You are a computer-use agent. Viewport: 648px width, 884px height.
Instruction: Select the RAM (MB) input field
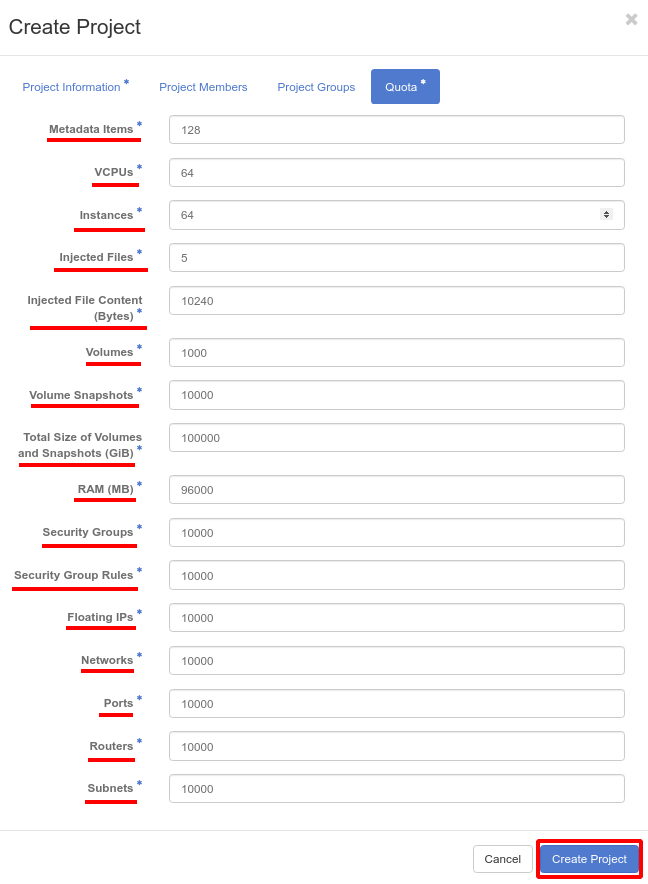pyautogui.click(x=396, y=489)
